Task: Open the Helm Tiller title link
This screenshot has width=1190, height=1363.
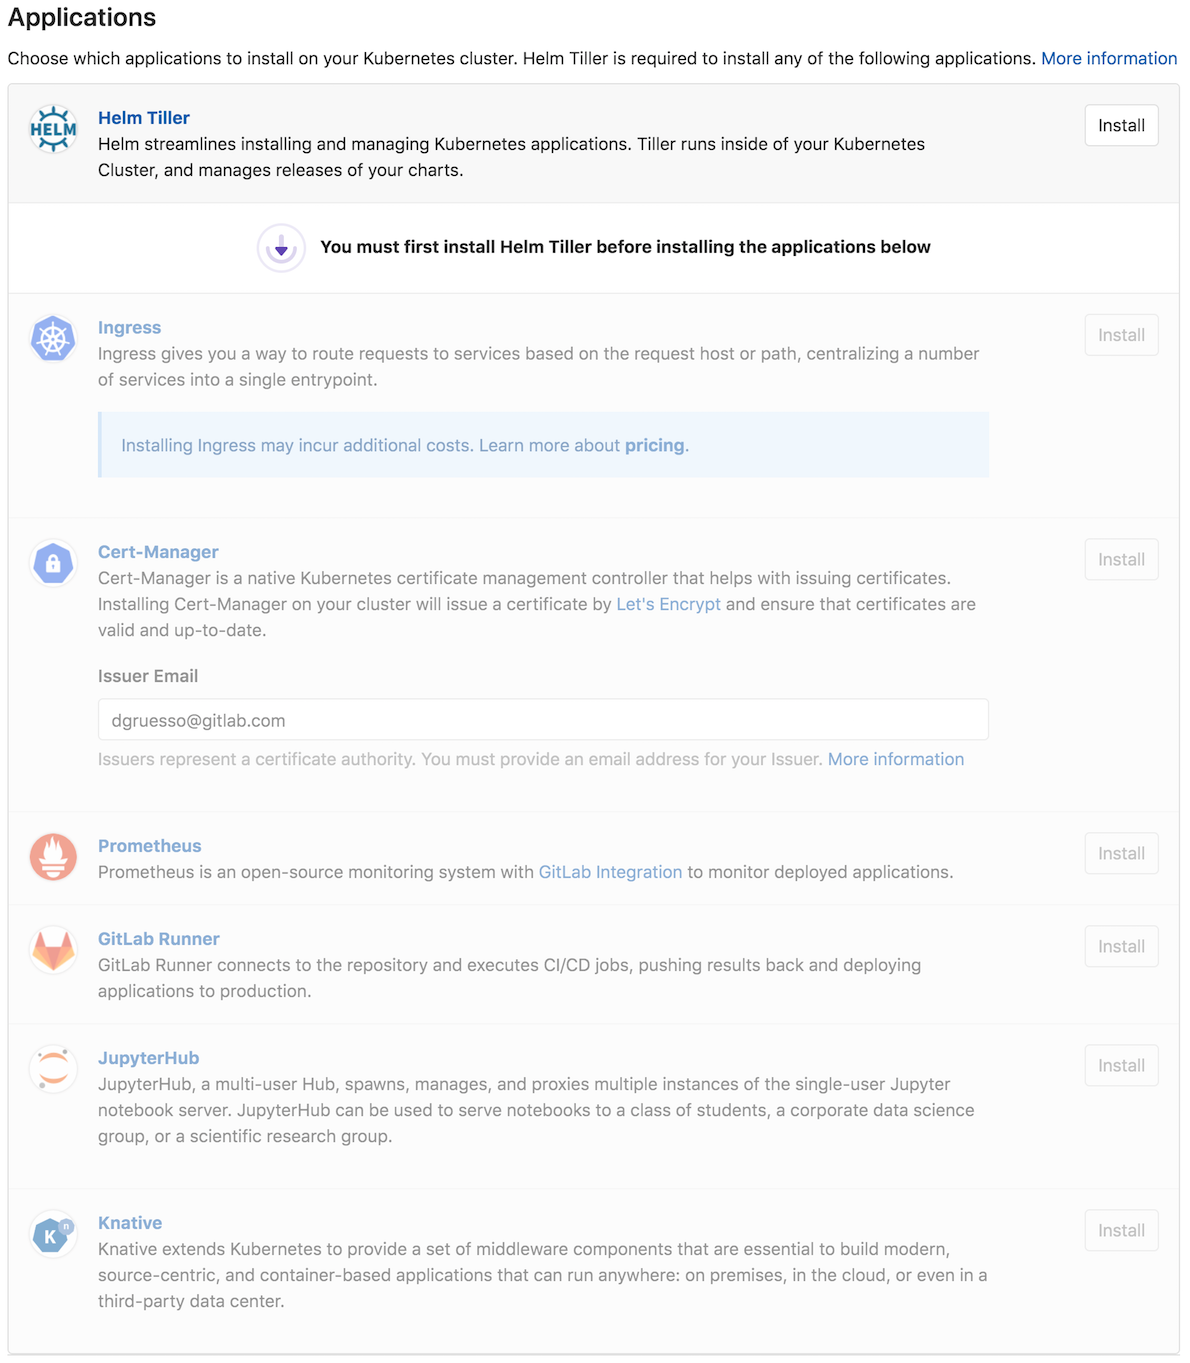Action: click(144, 118)
